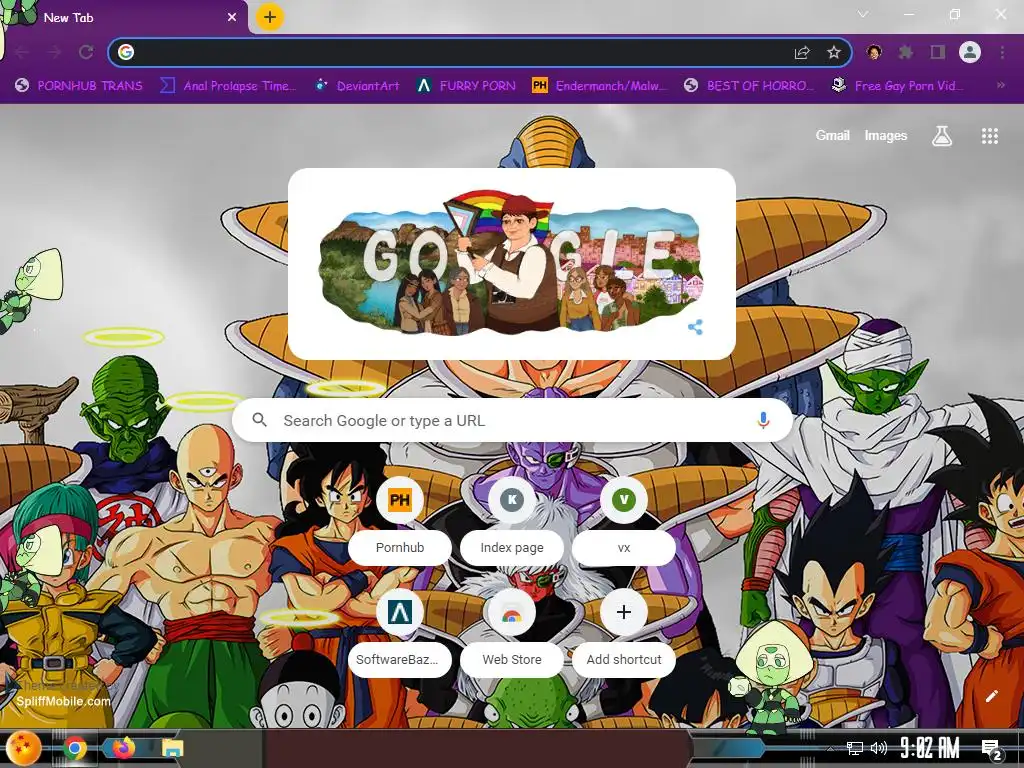Open a new tab with plus button
Image resolution: width=1024 pixels, height=768 pixels.
(x=270, y=17)
